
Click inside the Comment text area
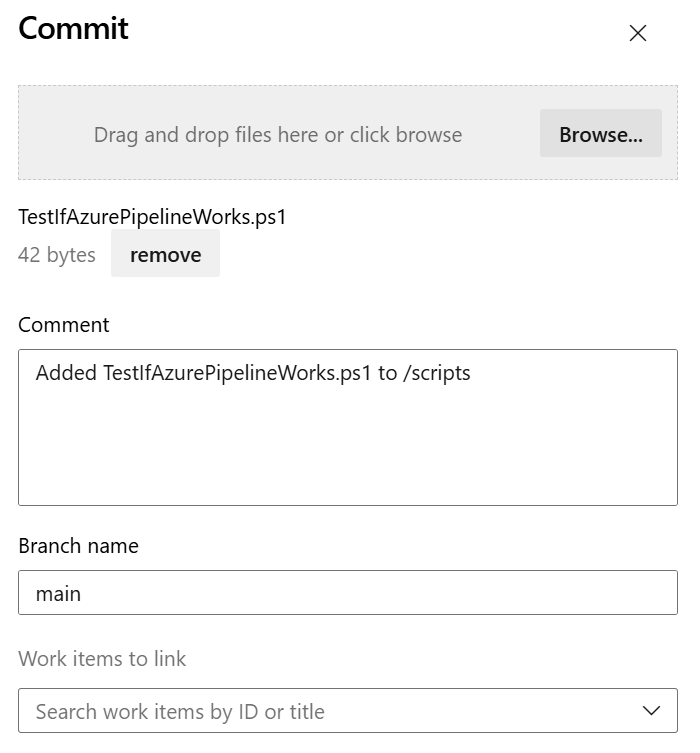click(x=347, y=440)
